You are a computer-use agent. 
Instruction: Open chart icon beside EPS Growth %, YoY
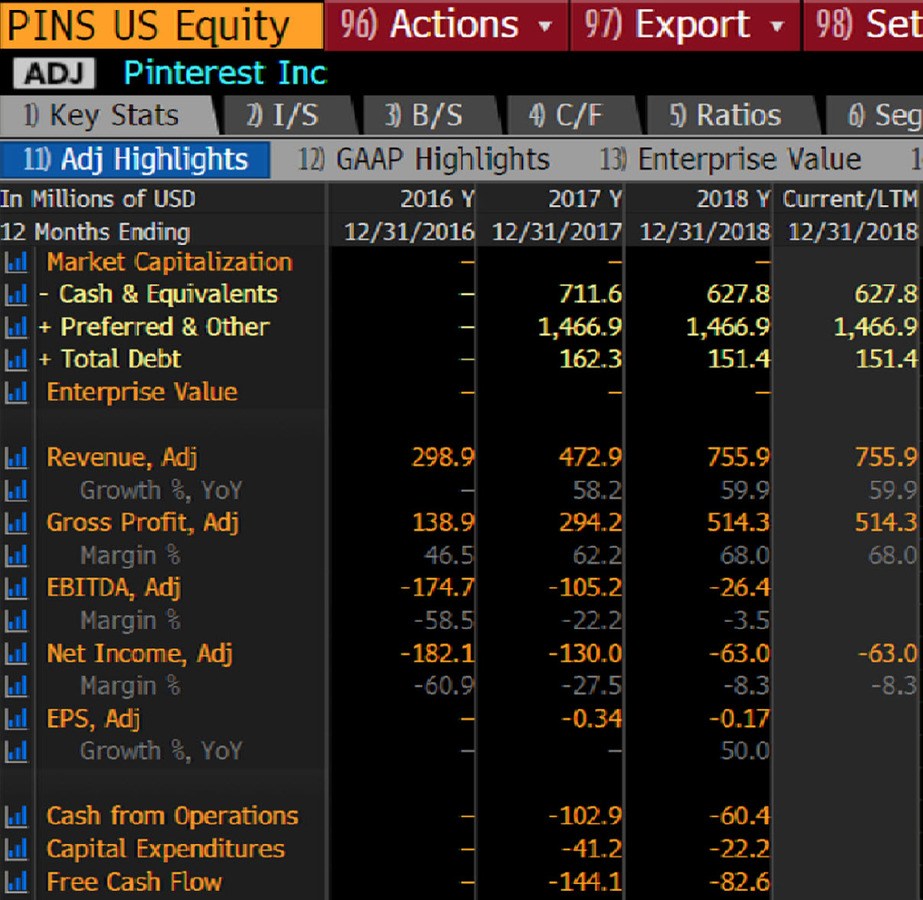(x=16, y=751)
